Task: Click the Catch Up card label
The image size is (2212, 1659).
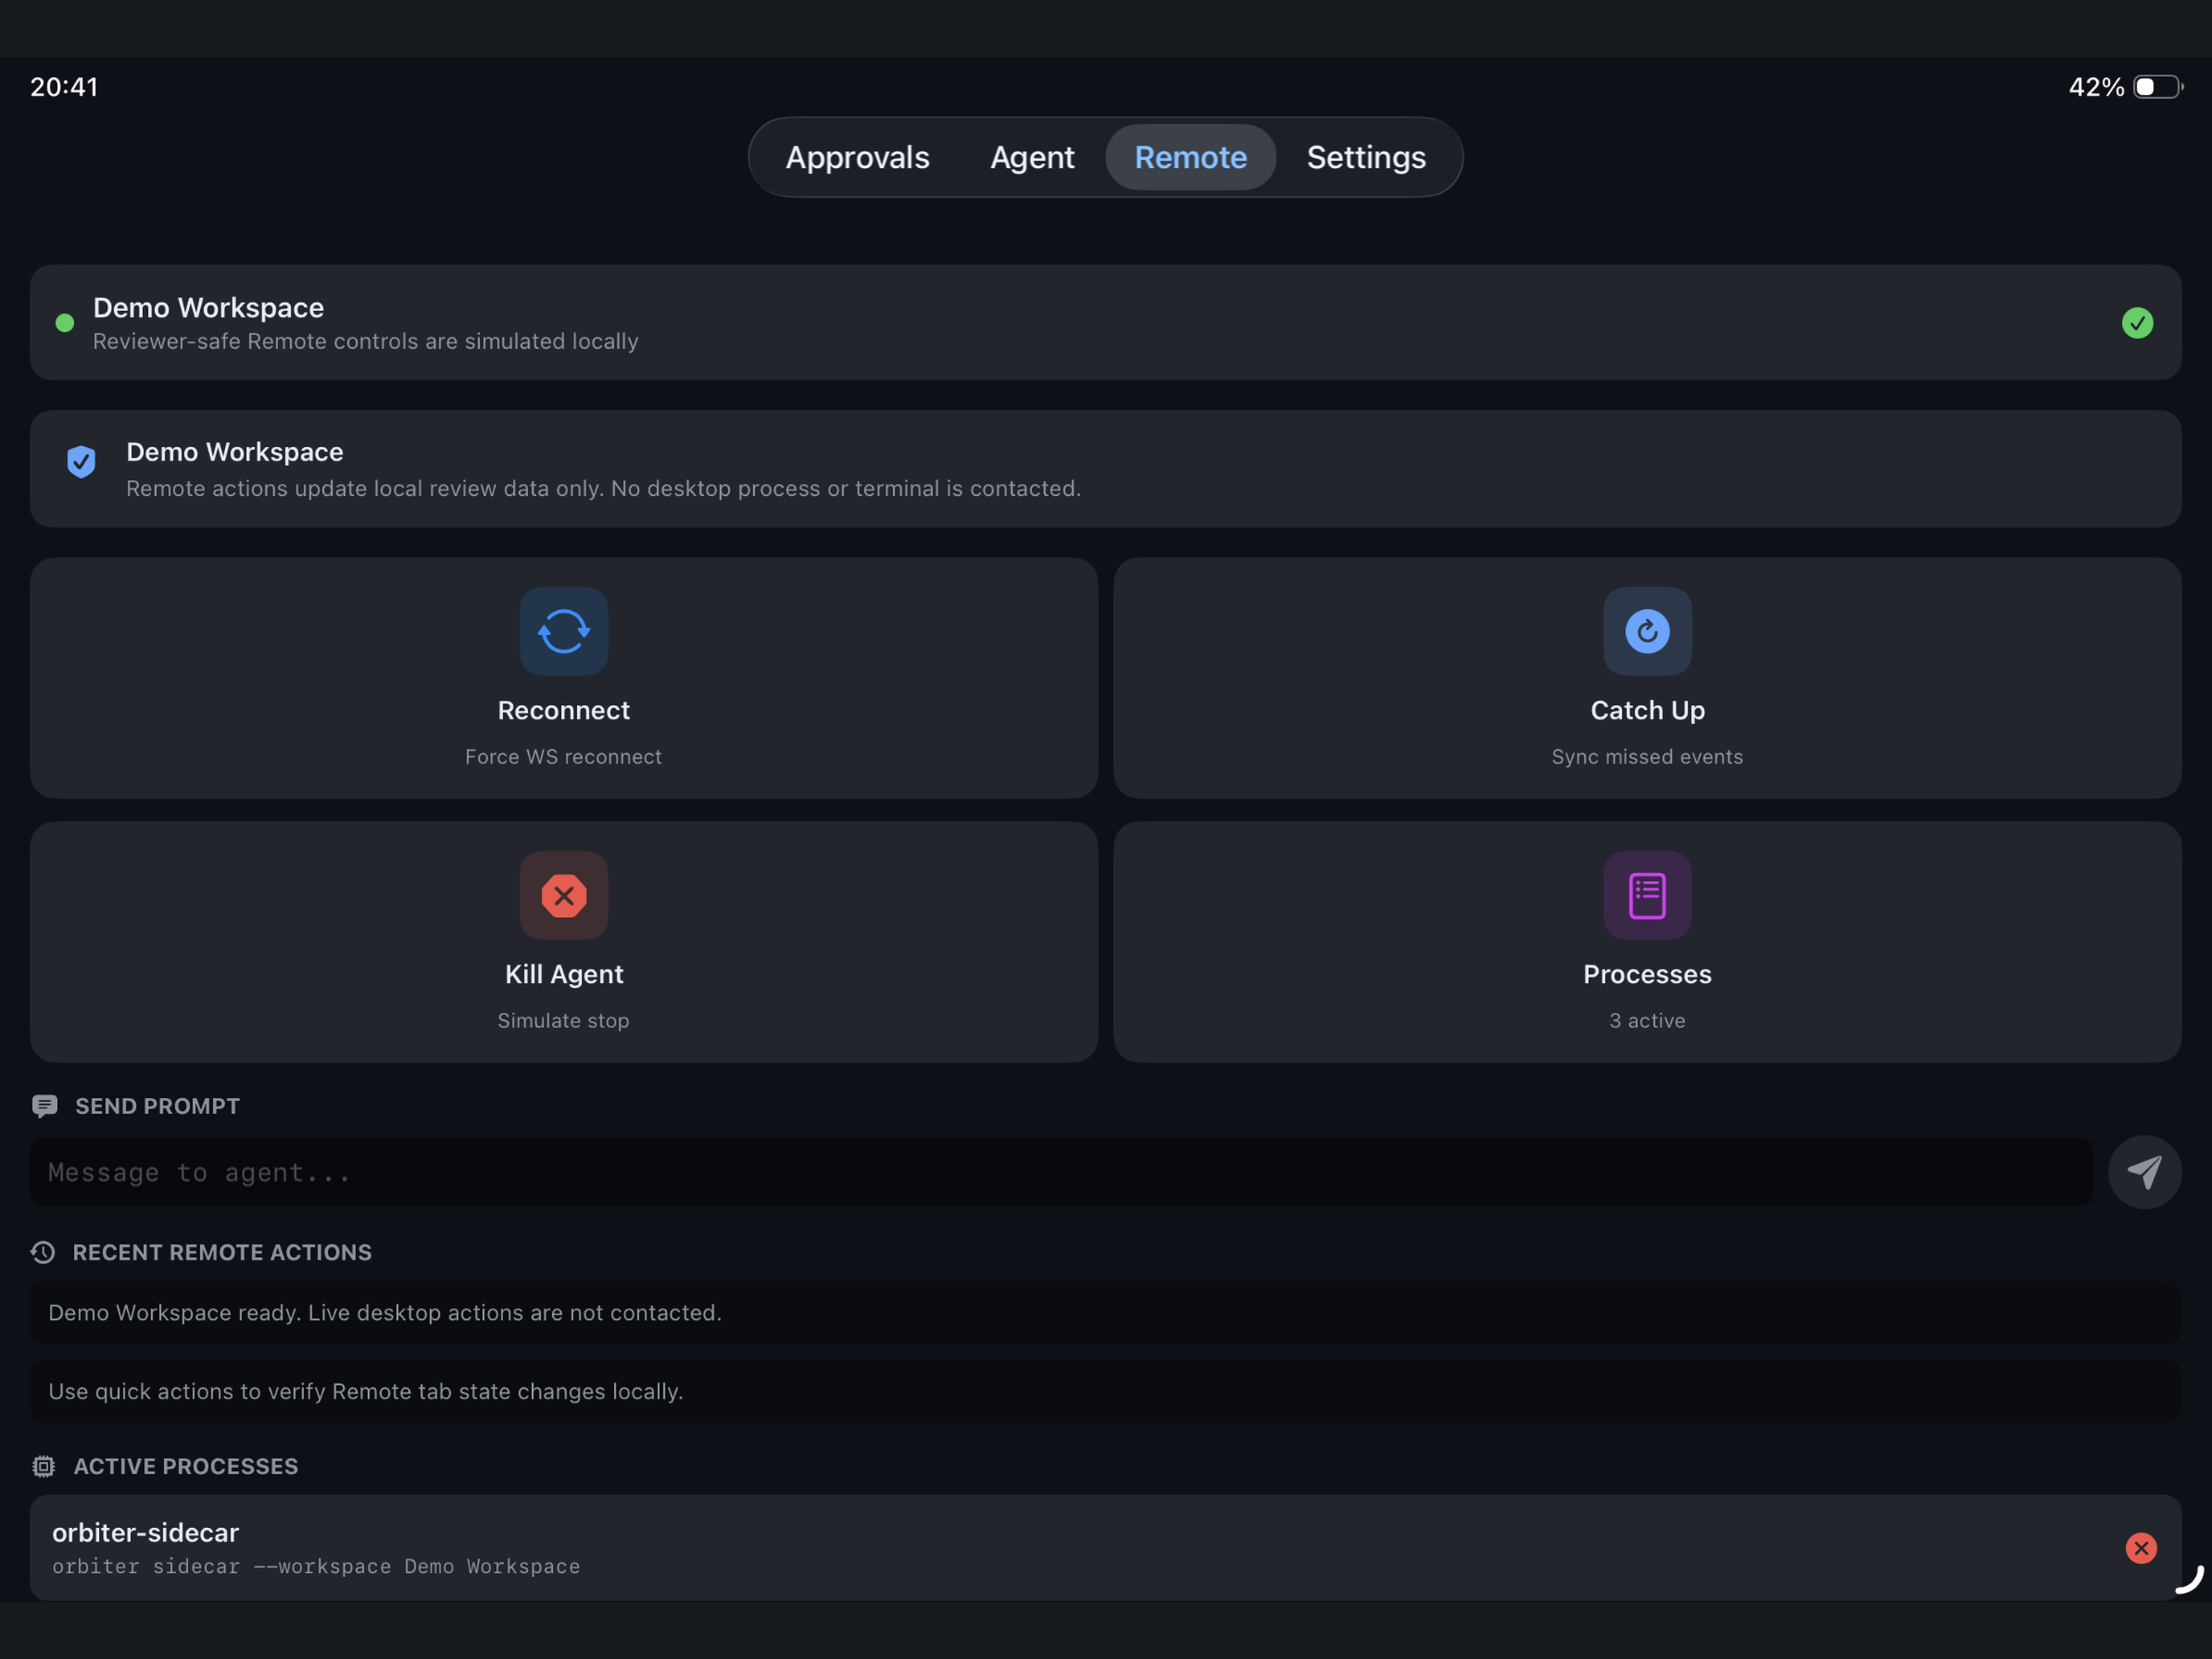Action: (1647, 710)
